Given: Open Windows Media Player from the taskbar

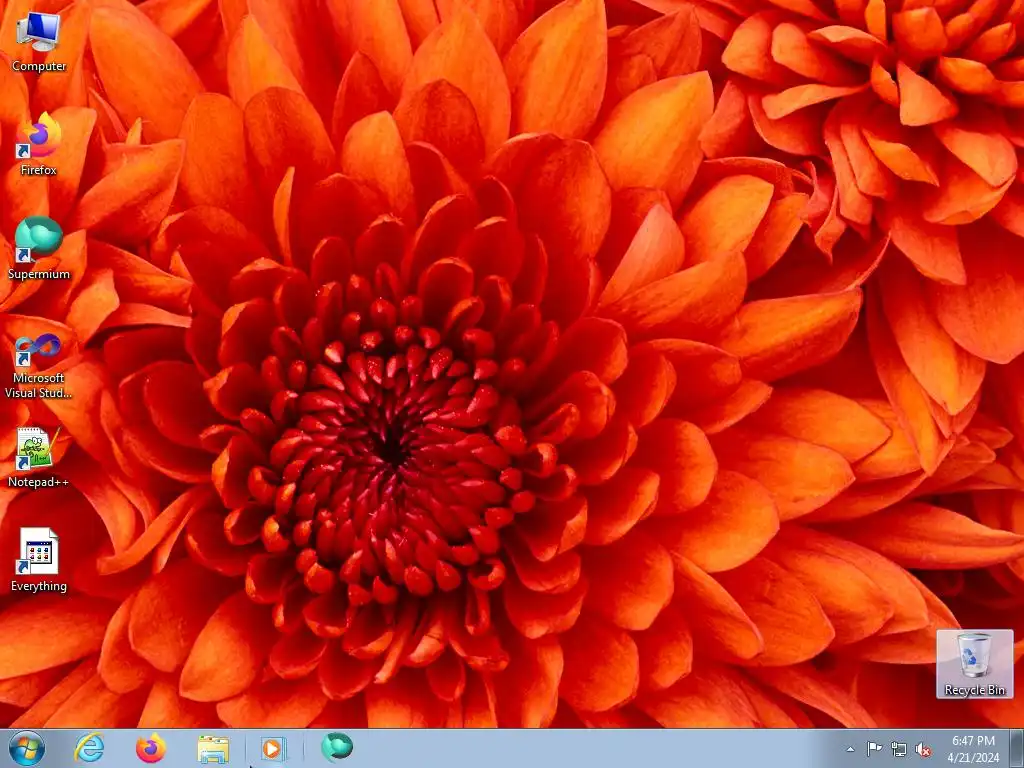Looking at the screenshot, I should click(x=272, y=749).
